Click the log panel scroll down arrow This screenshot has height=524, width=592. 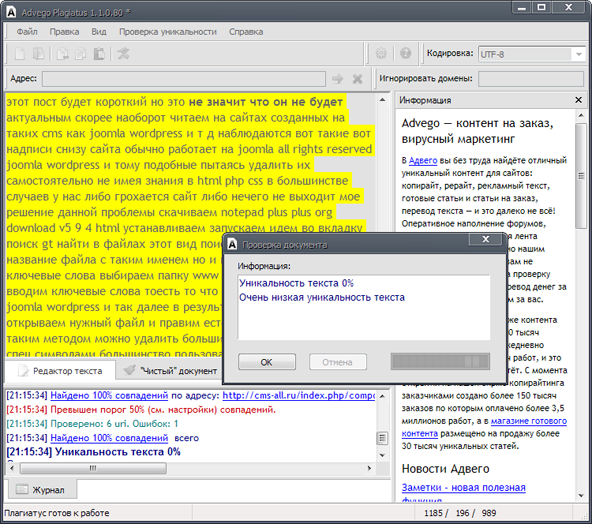point(382,455)
